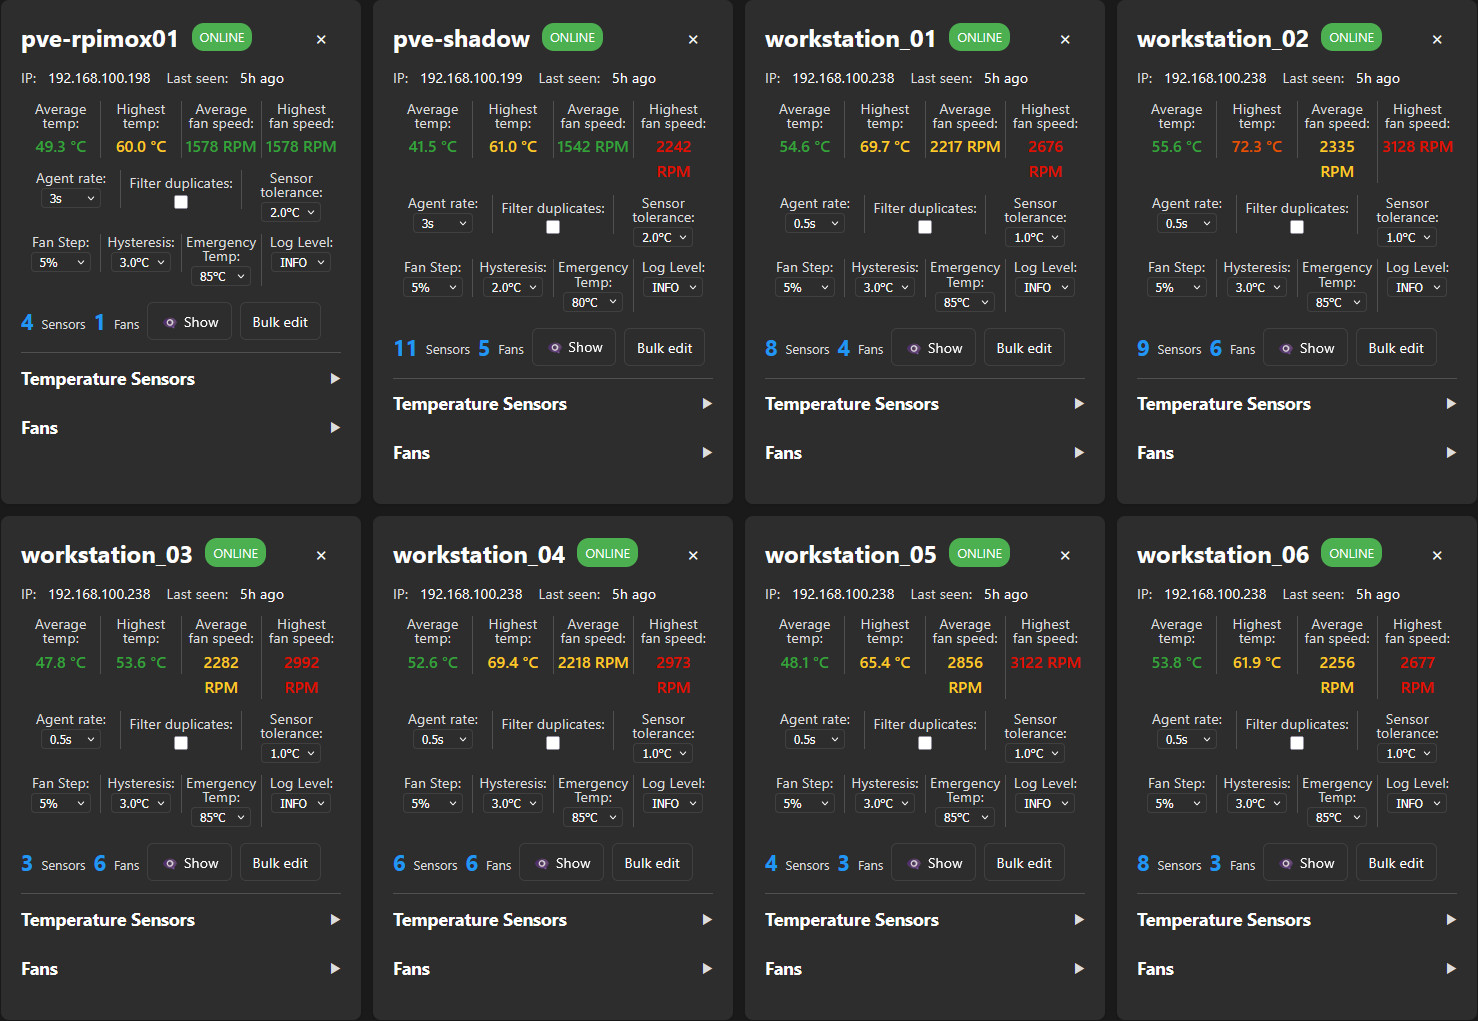Expand Temperature Sensors on pve-shadow
1478x1021 pixels.
click(x=553, y=404)
